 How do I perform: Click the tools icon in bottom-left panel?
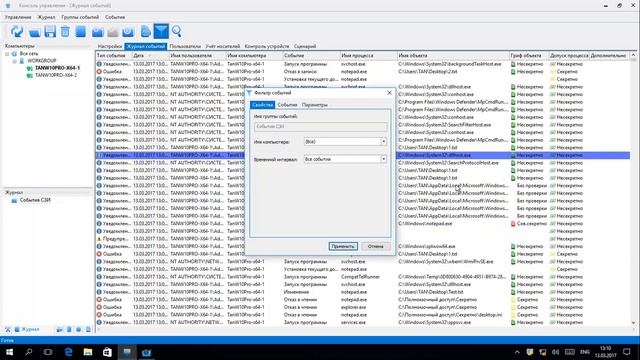coord(7,329)
